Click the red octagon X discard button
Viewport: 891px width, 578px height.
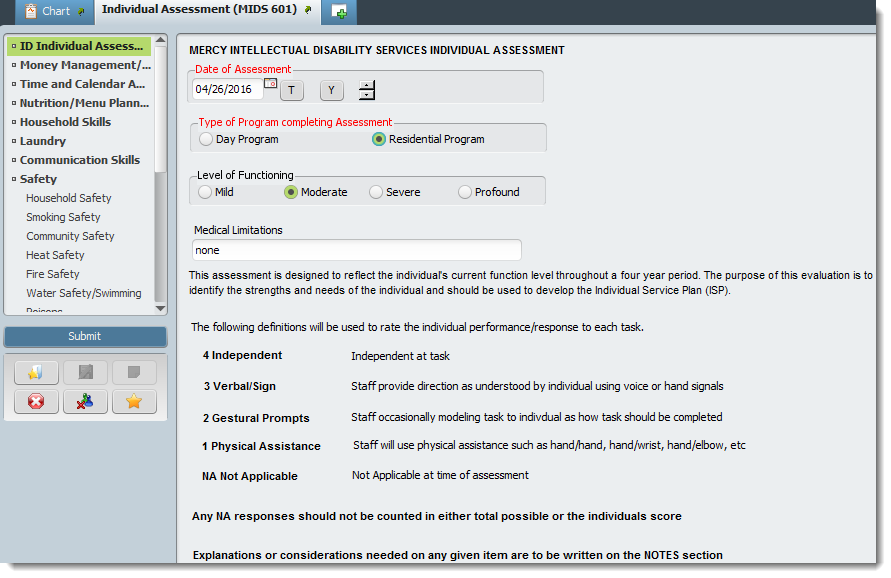click(36, 402)
